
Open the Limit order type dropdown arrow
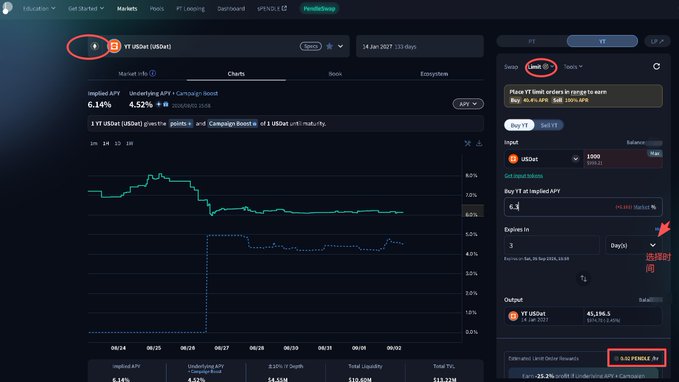(x=552, y=66)
